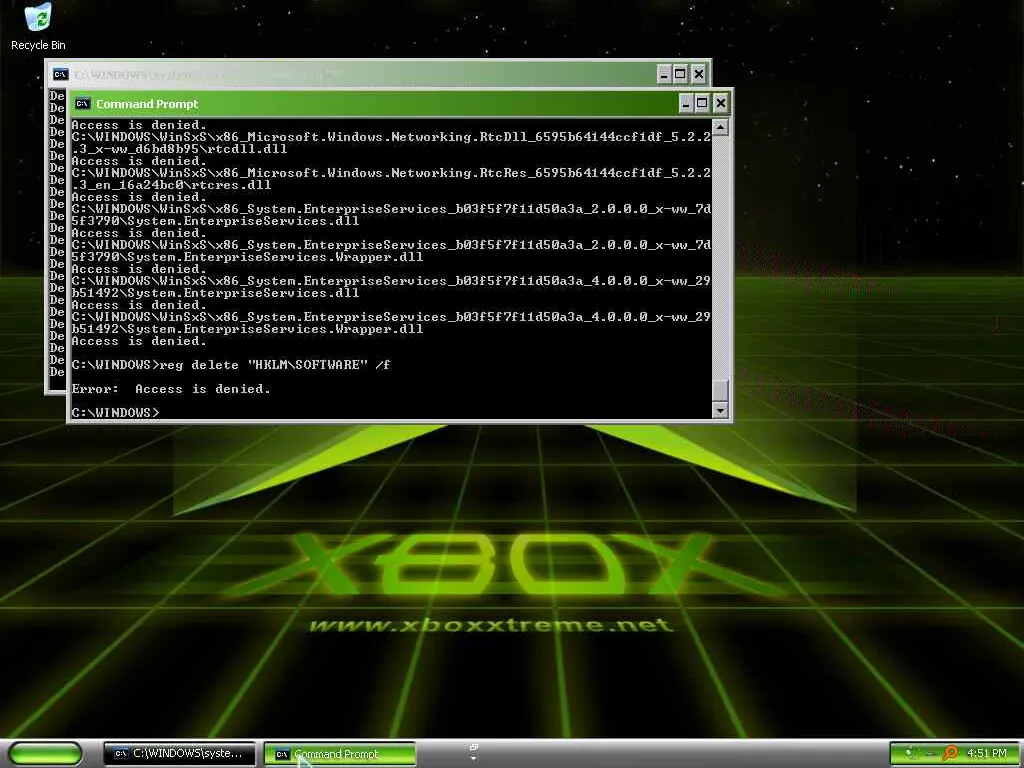Click the Command Prompt scrollbar down arrow
1024x768 pixels.
pyautogui.click(x=720, y=410)
